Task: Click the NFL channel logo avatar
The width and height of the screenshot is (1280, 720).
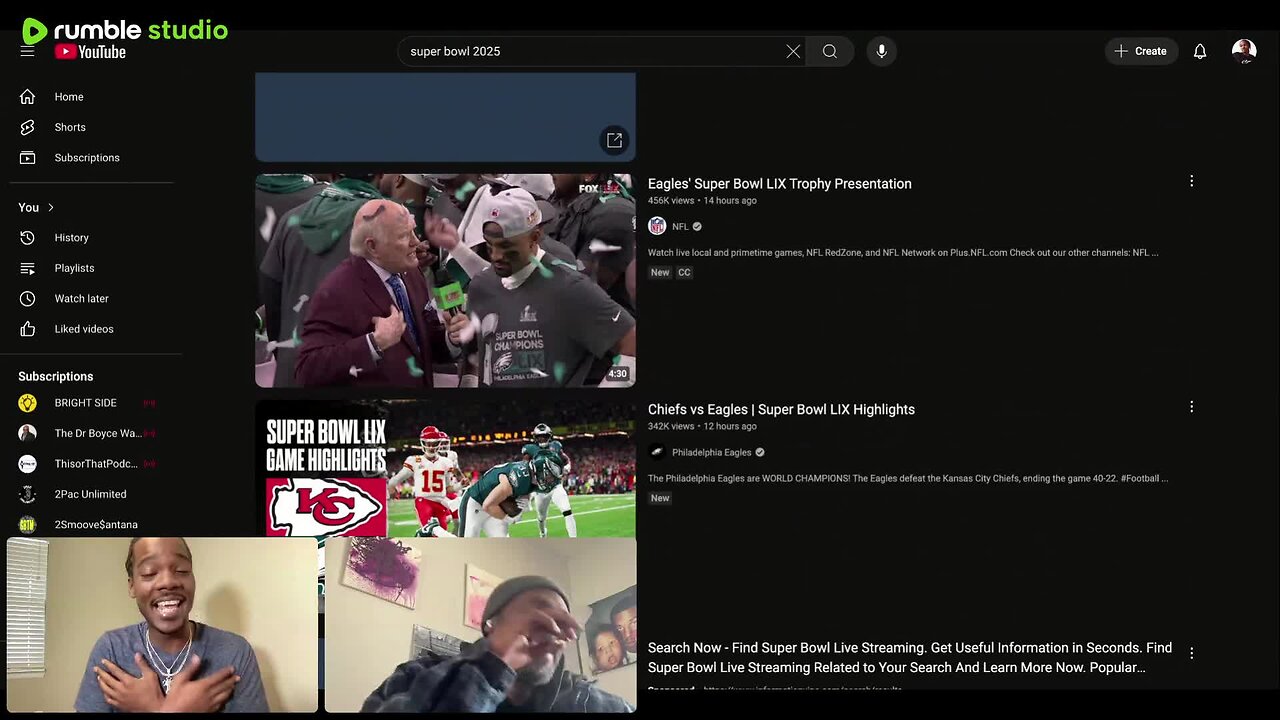Action: pyautogui.click(x=657, y=226)
